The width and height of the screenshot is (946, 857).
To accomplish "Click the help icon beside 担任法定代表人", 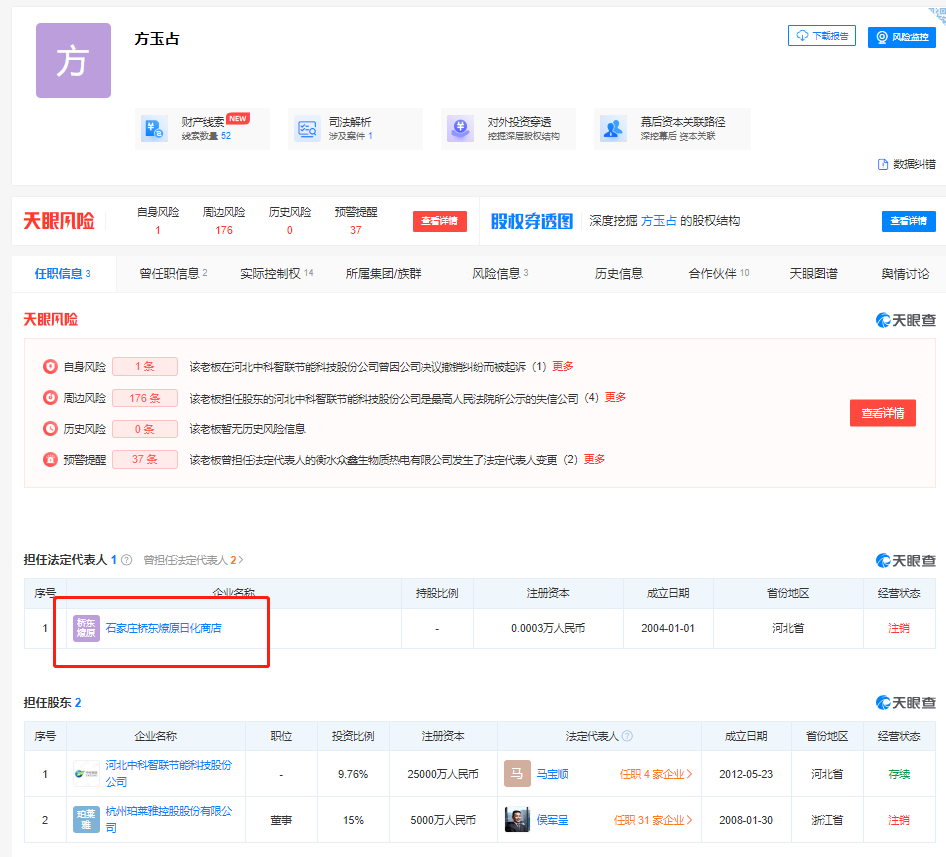I will click(x=127, y=560).
